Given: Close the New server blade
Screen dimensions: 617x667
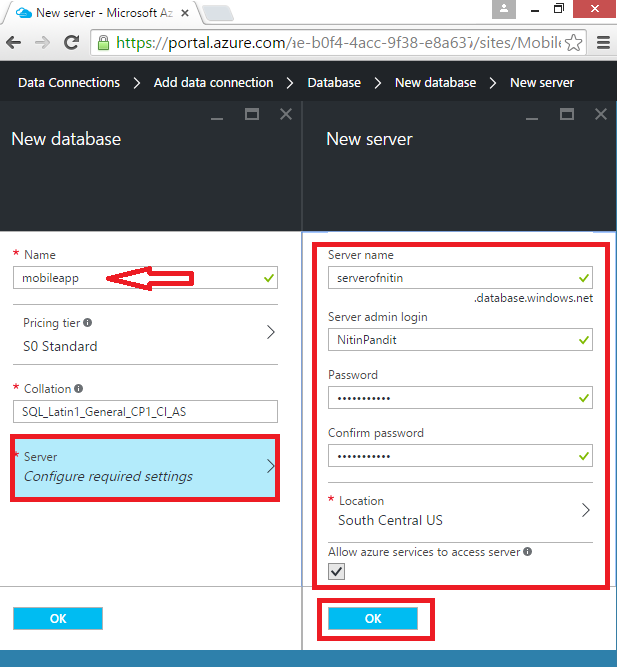Looking at the screenshot, I should click(601, 114).
